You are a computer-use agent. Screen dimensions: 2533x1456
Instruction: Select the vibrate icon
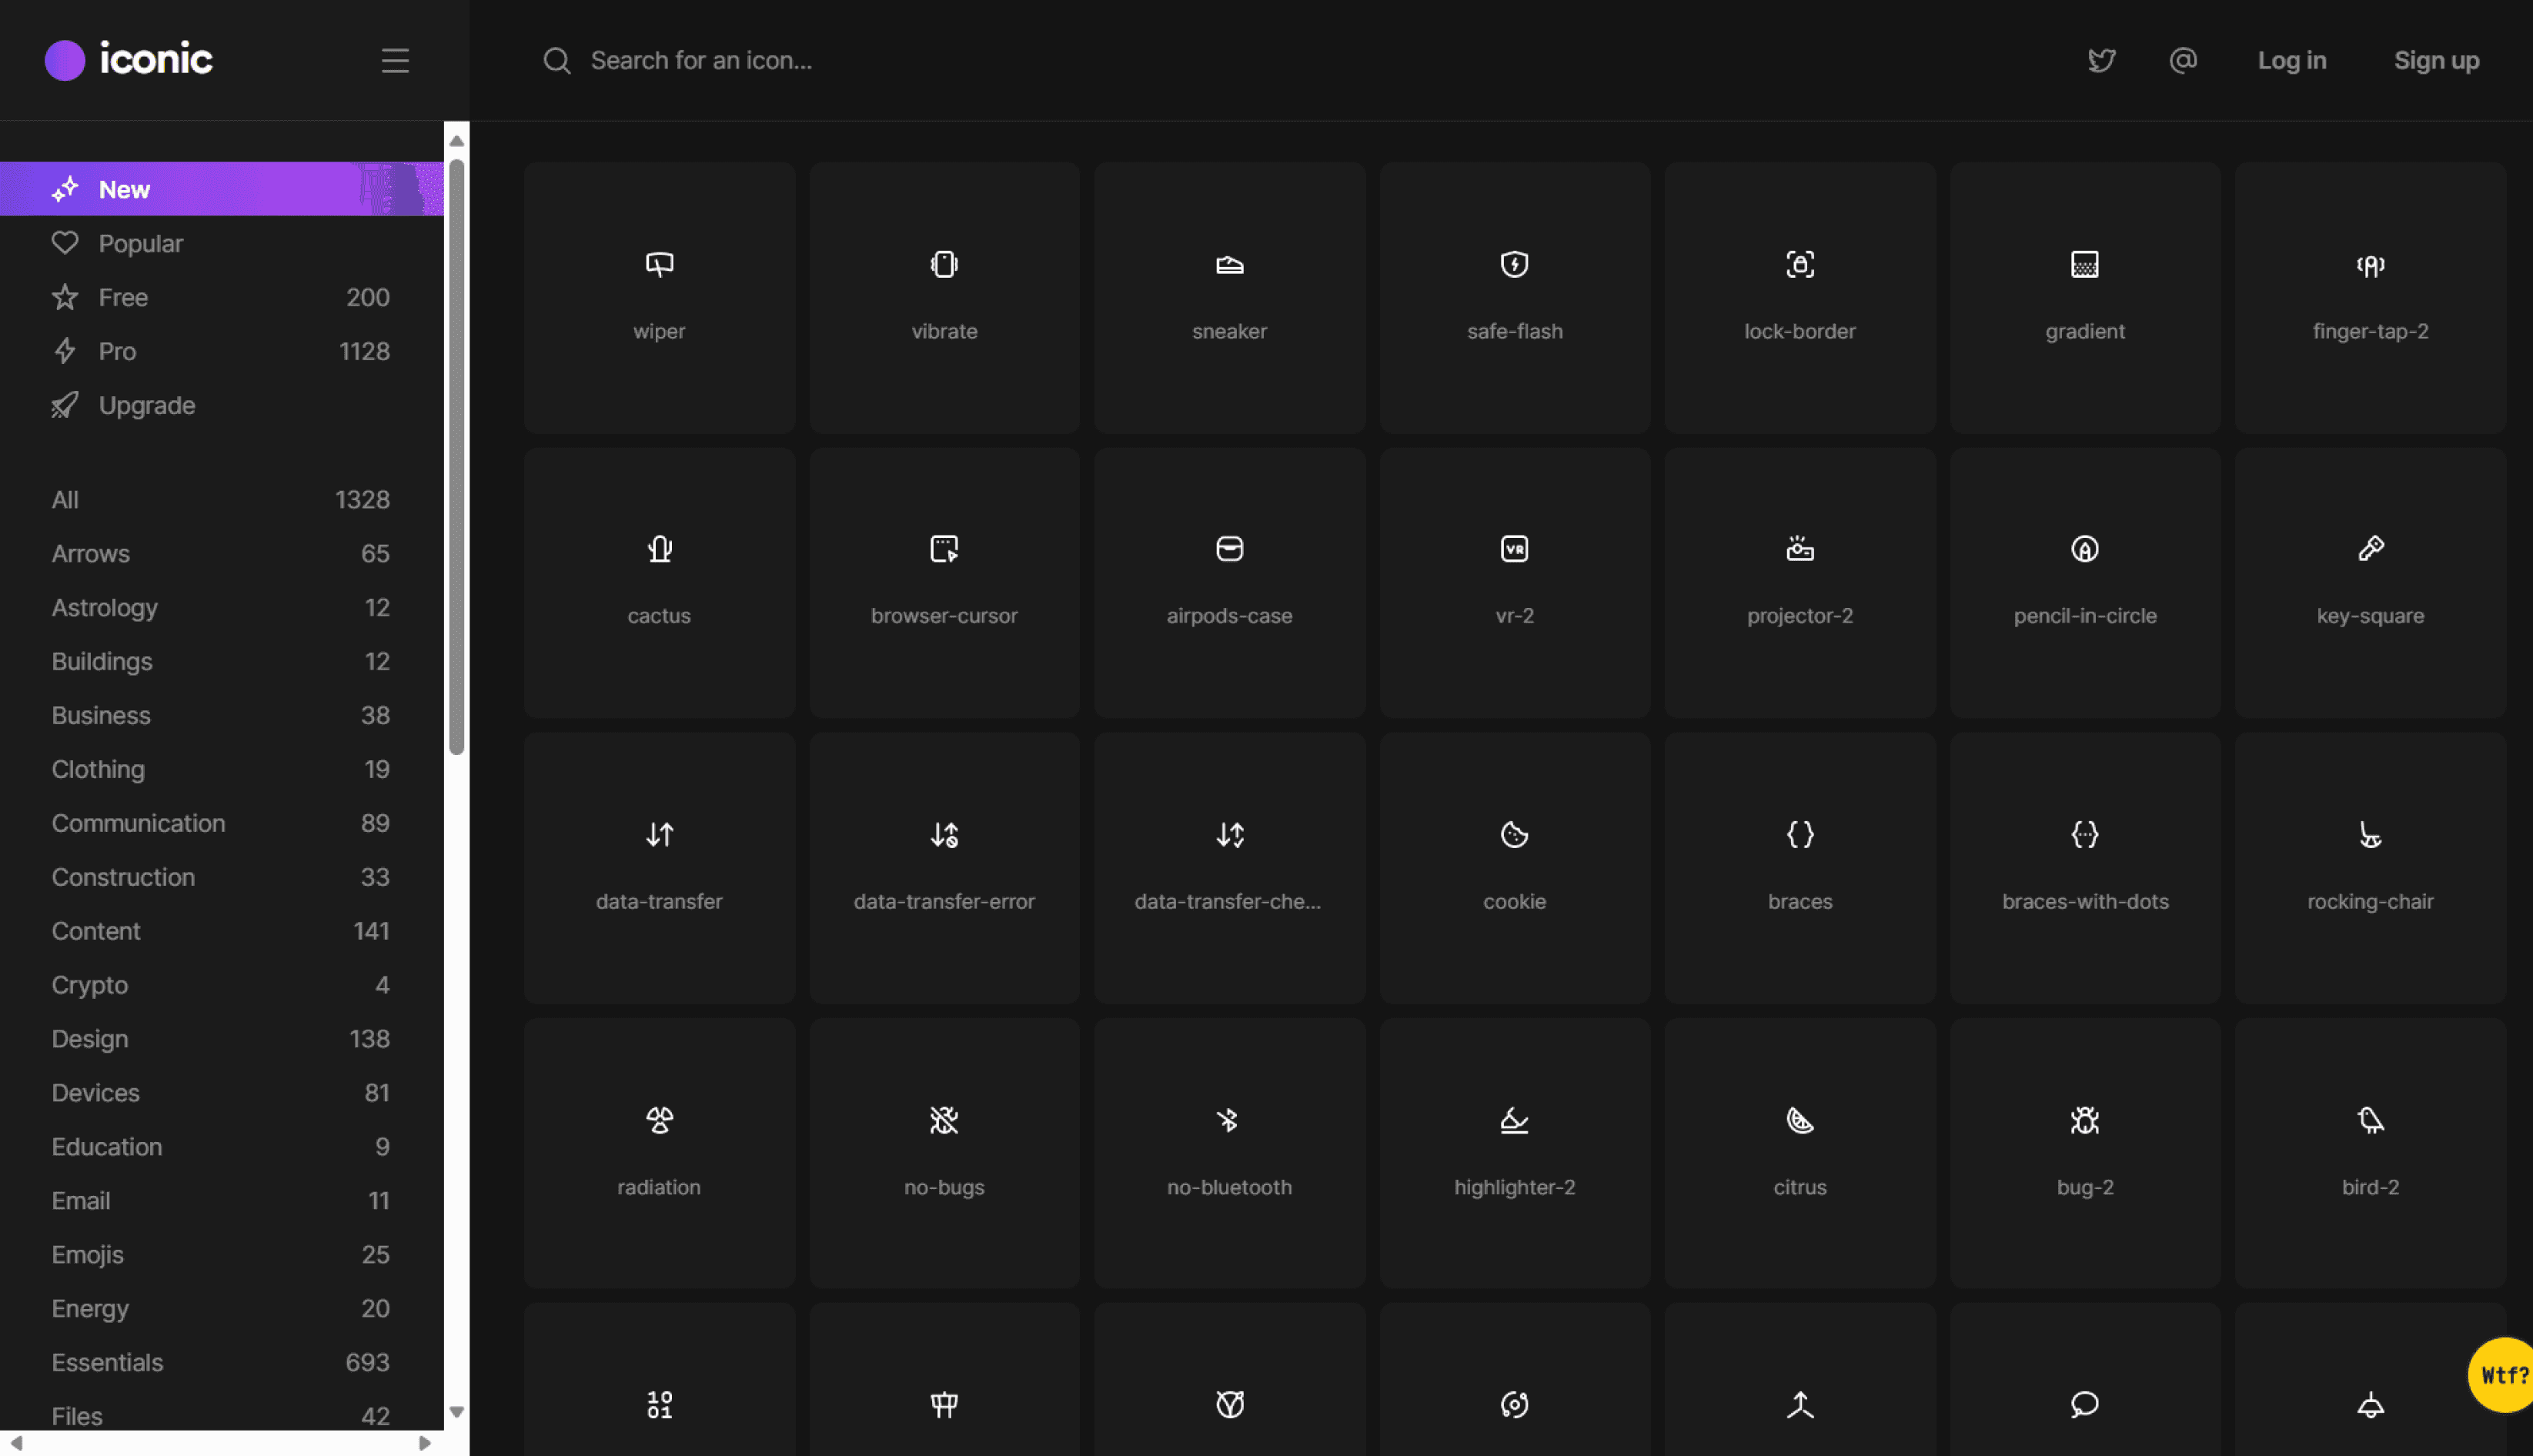944,297
